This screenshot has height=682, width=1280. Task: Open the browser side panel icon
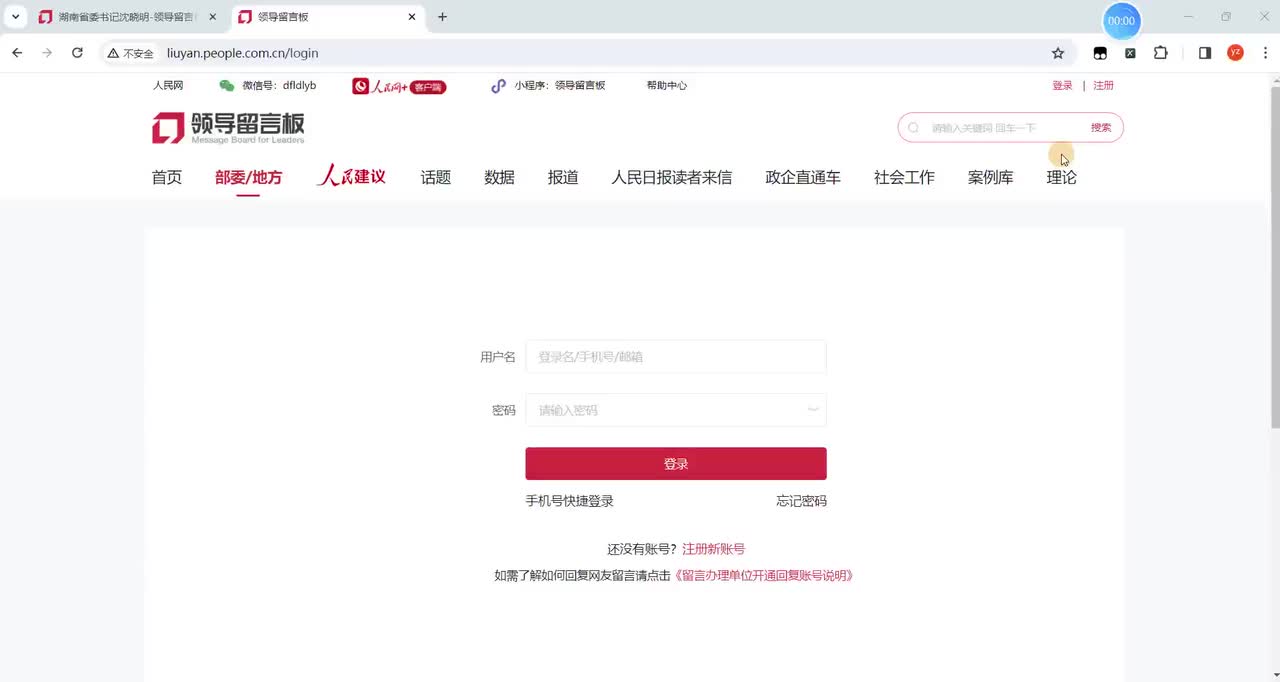(1205, 53)
